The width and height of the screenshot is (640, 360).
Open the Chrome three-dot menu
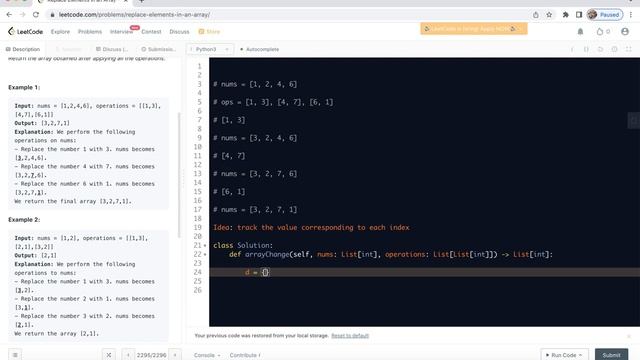(x=631, y=15)
